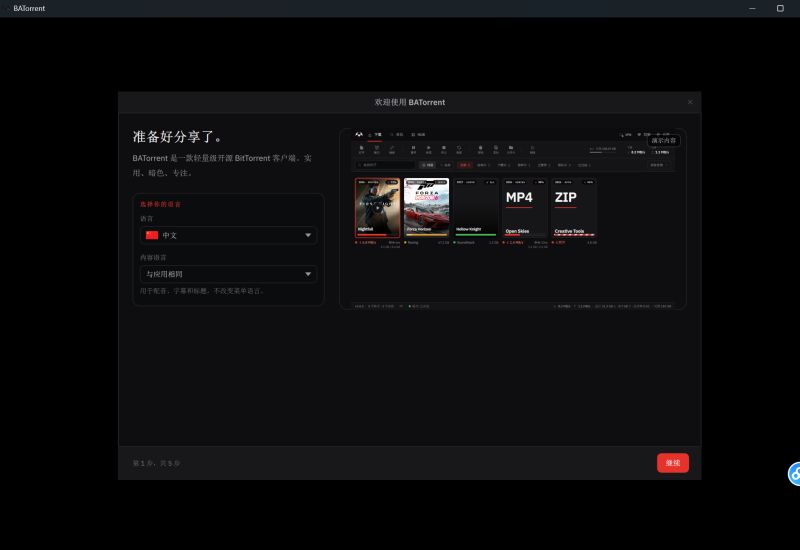Minimize the BATorrent window
This screenshot has width=800, height=550.
752,8
